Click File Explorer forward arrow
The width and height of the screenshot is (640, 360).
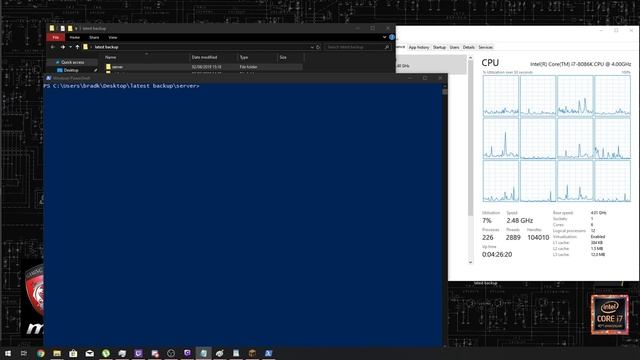pyautogui.click(x=62, y=47)
